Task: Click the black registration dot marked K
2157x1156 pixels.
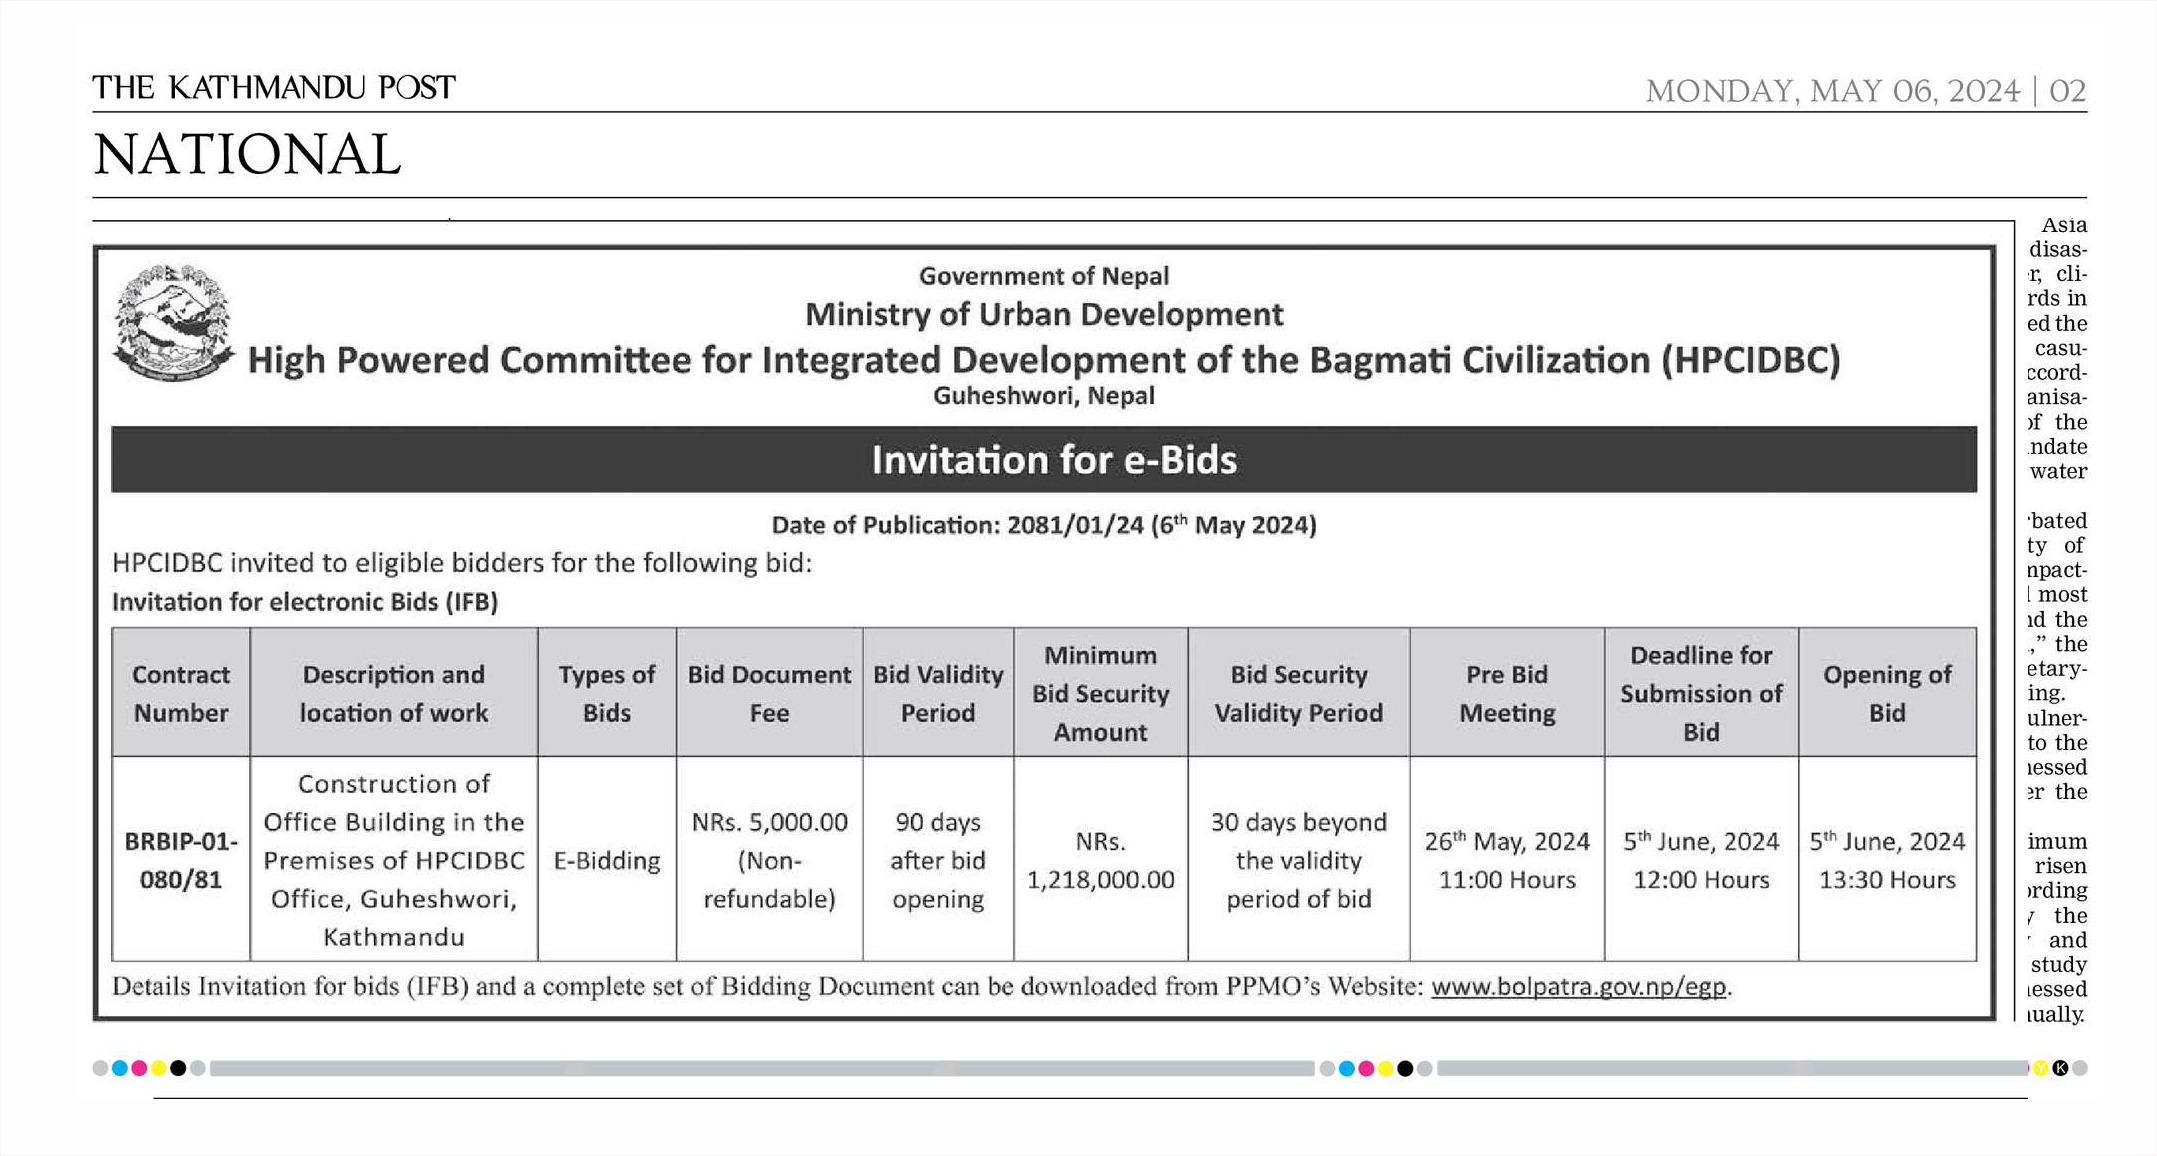Action: pos(2060,1068)
